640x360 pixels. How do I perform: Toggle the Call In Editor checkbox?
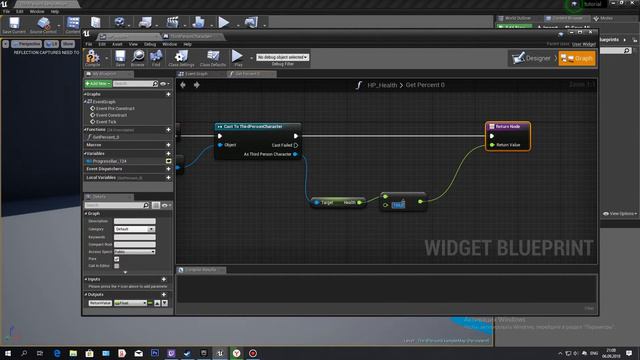tap(117, 266)
